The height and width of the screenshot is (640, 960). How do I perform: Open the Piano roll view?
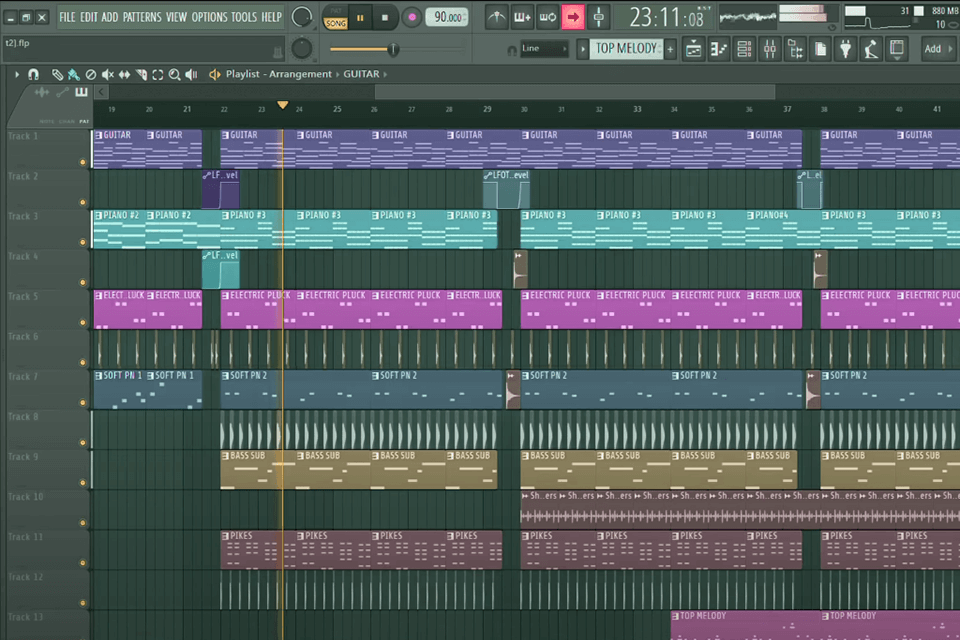[717, 48]
